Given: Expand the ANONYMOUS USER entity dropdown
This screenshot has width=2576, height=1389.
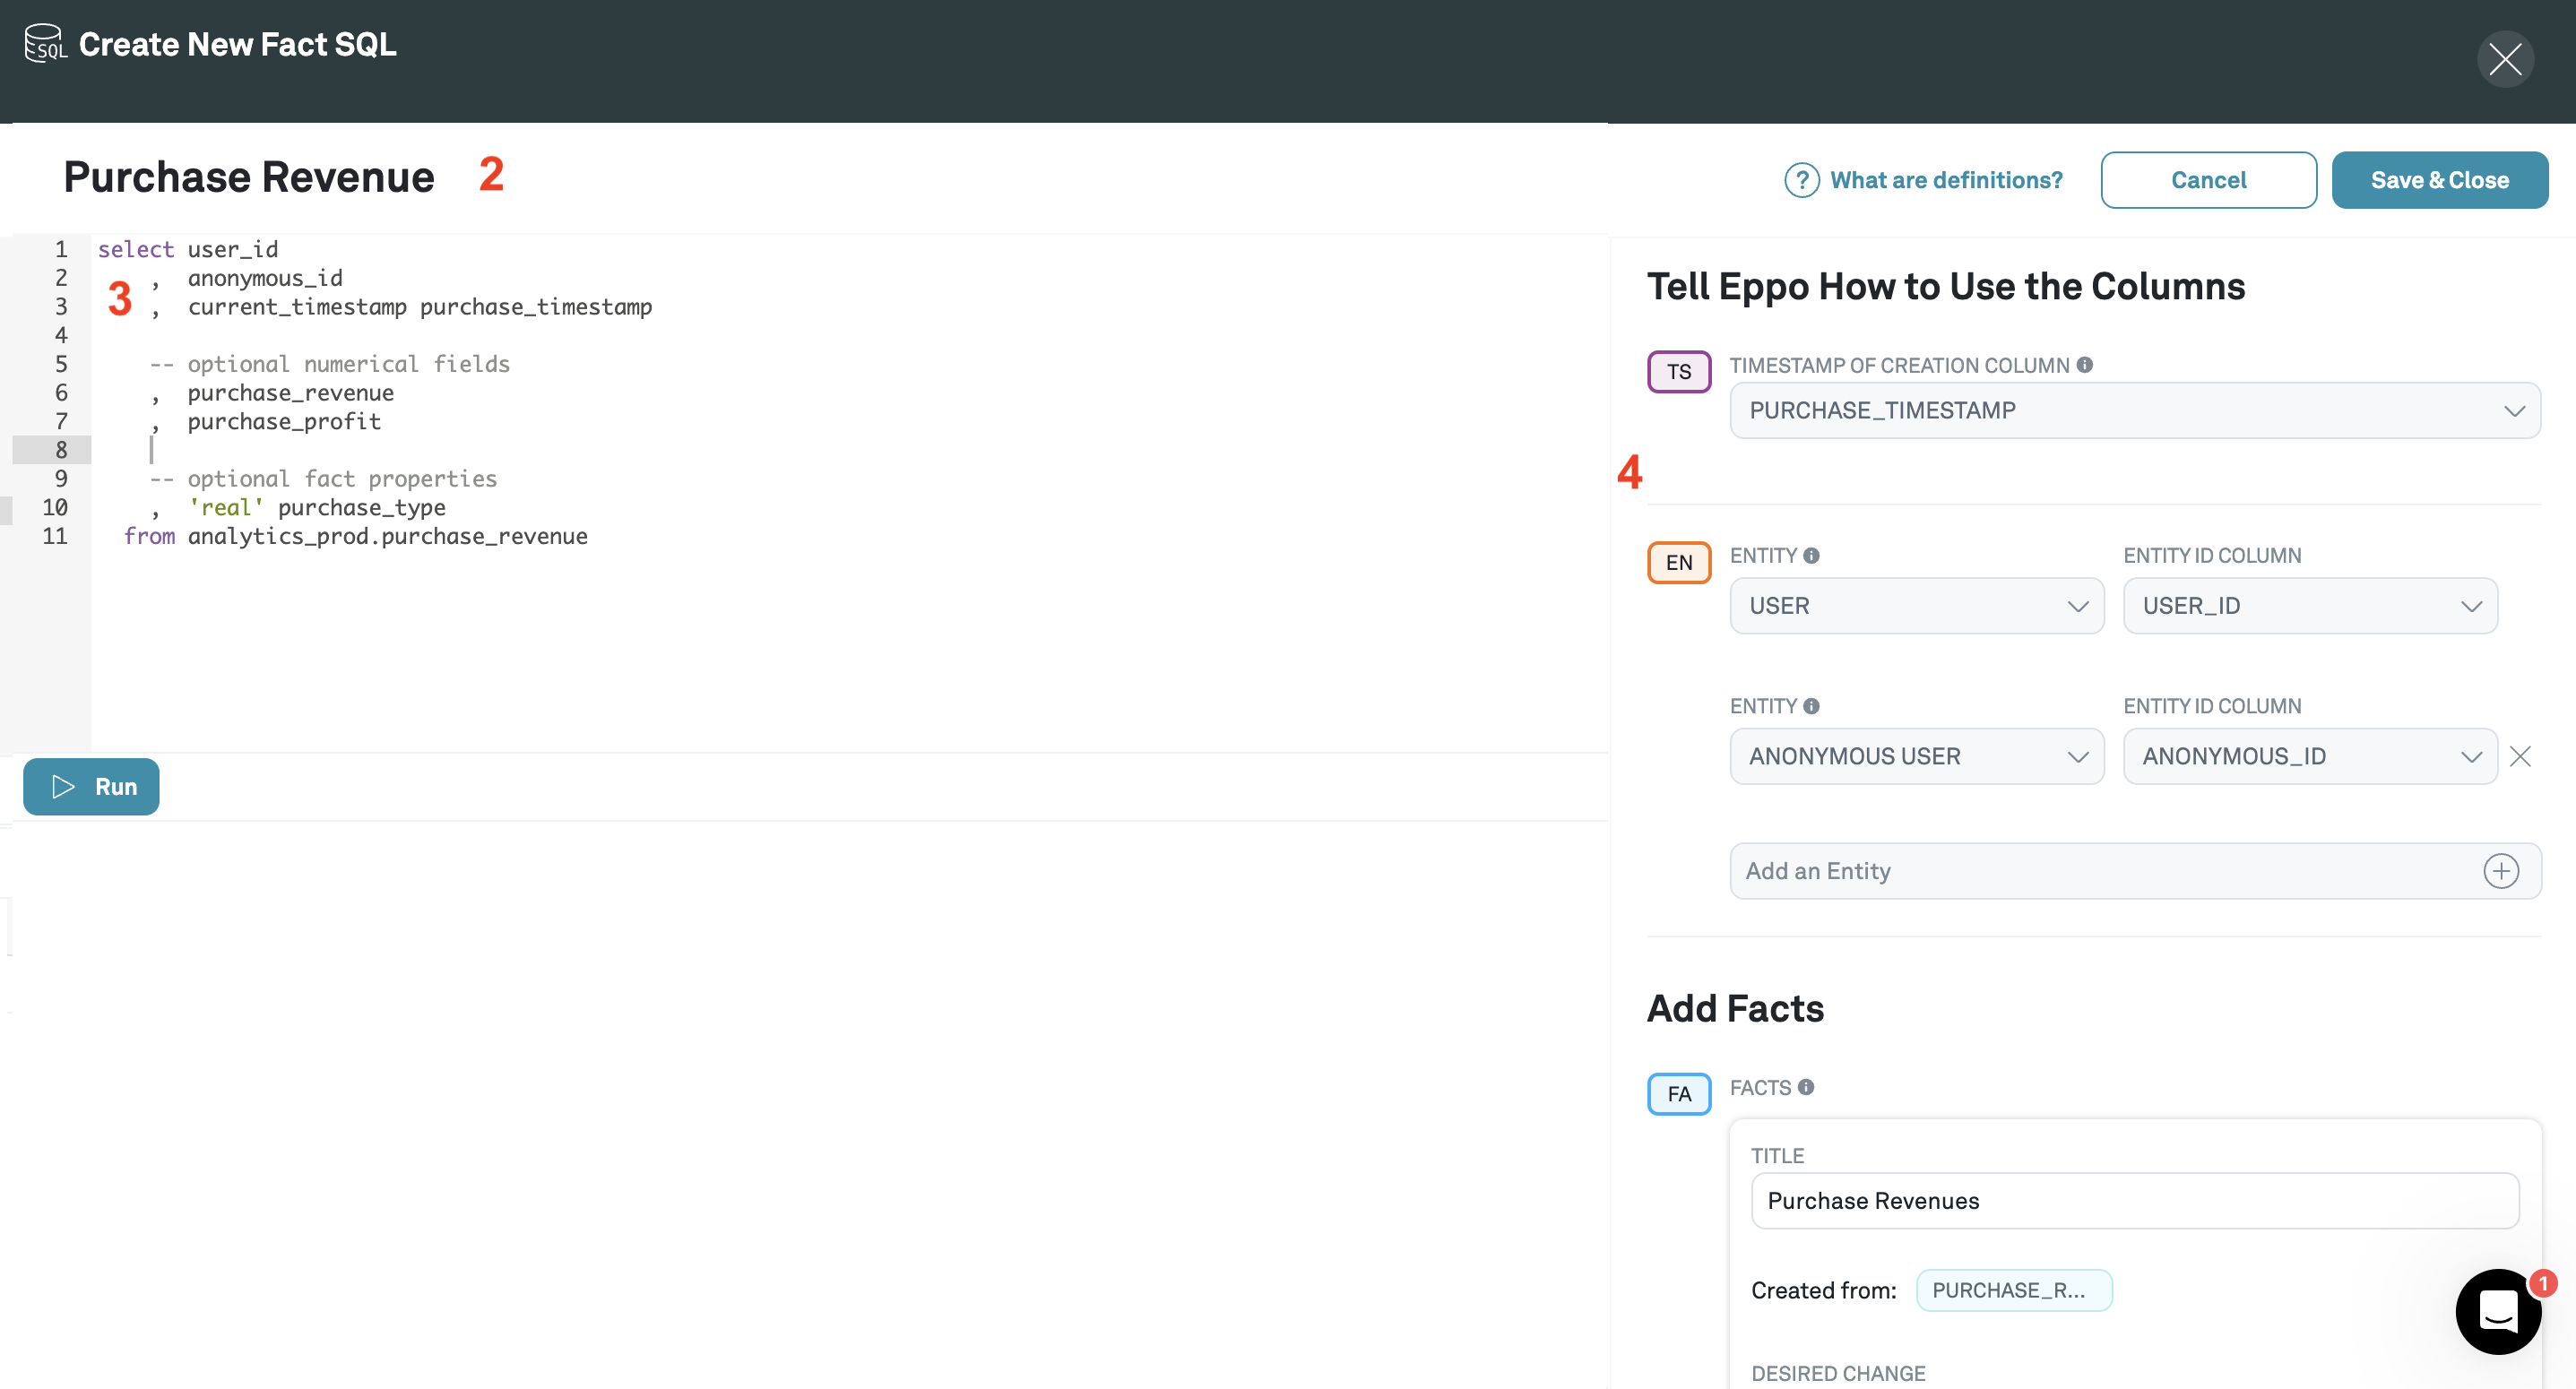Looking at the screenshot, I should pyautogui.click(x=1916, y=756).
